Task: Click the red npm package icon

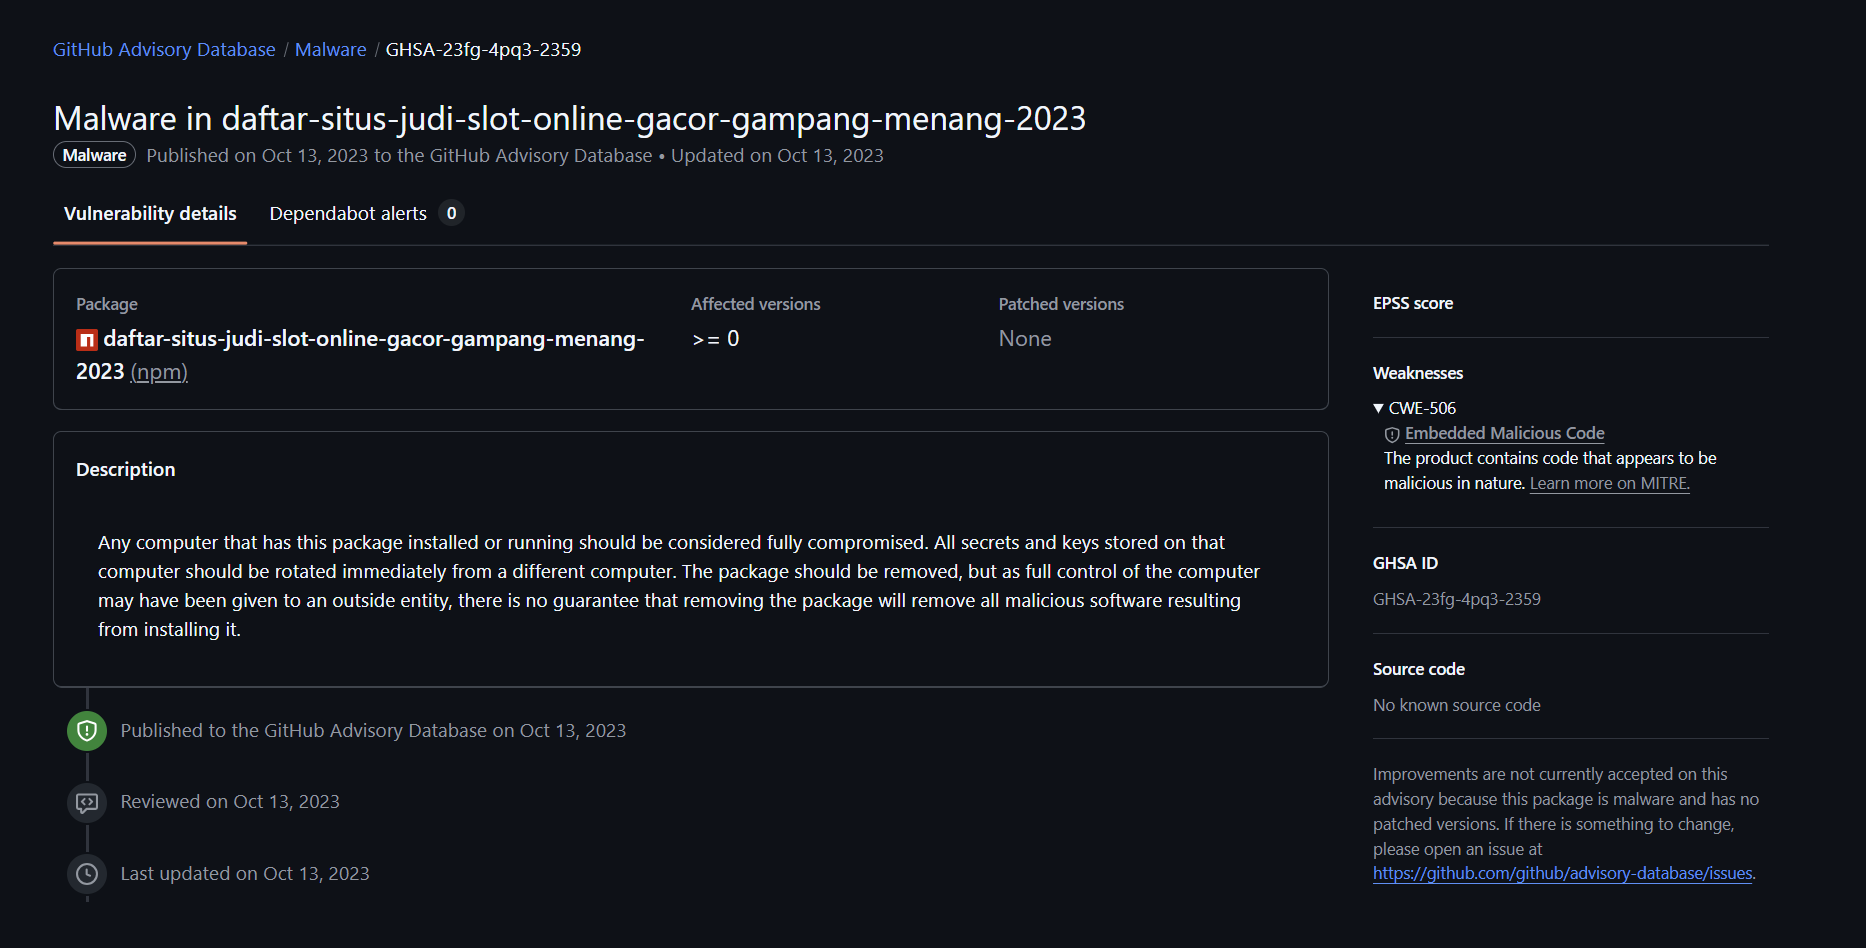Action: pyautogui.click(x=87, y=340)
